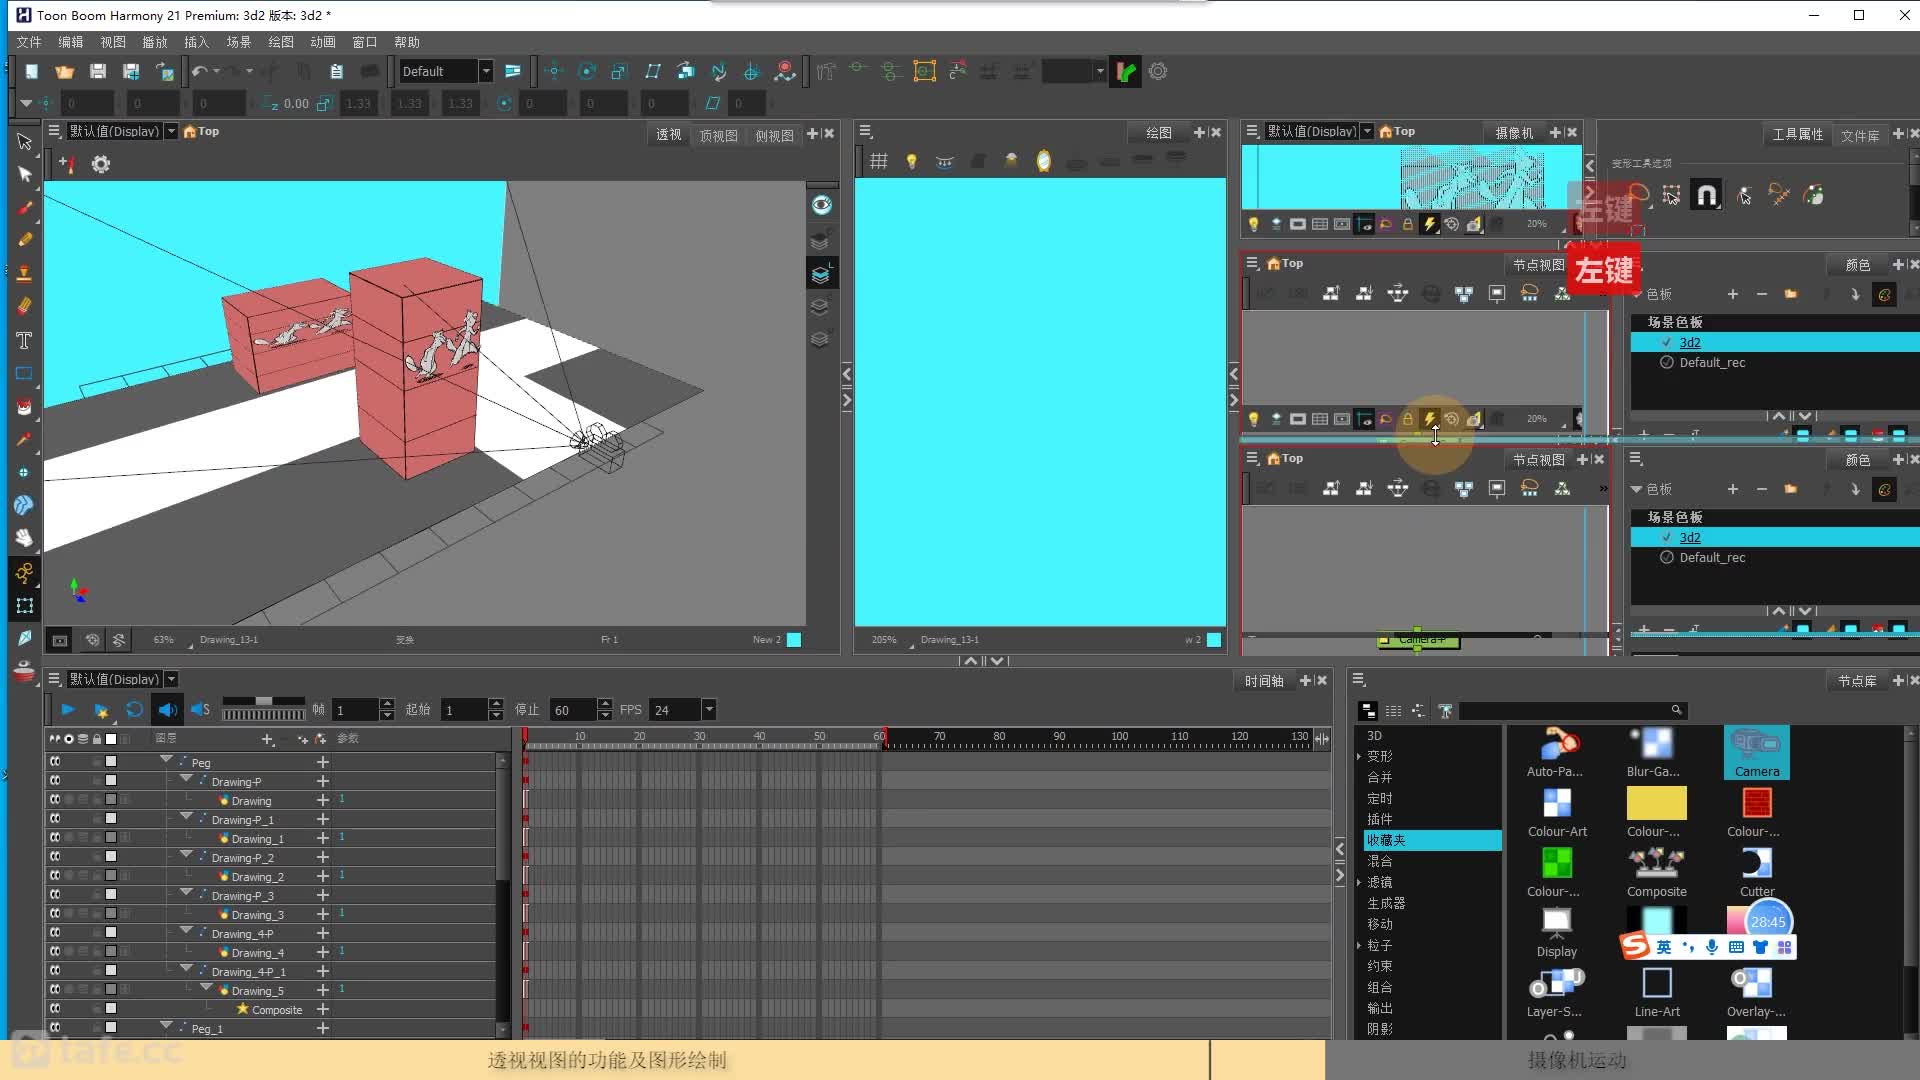Select the 3d2 palette in lower colour panel
This screenshot has height=1080, width=1920.
point(1775,537)
